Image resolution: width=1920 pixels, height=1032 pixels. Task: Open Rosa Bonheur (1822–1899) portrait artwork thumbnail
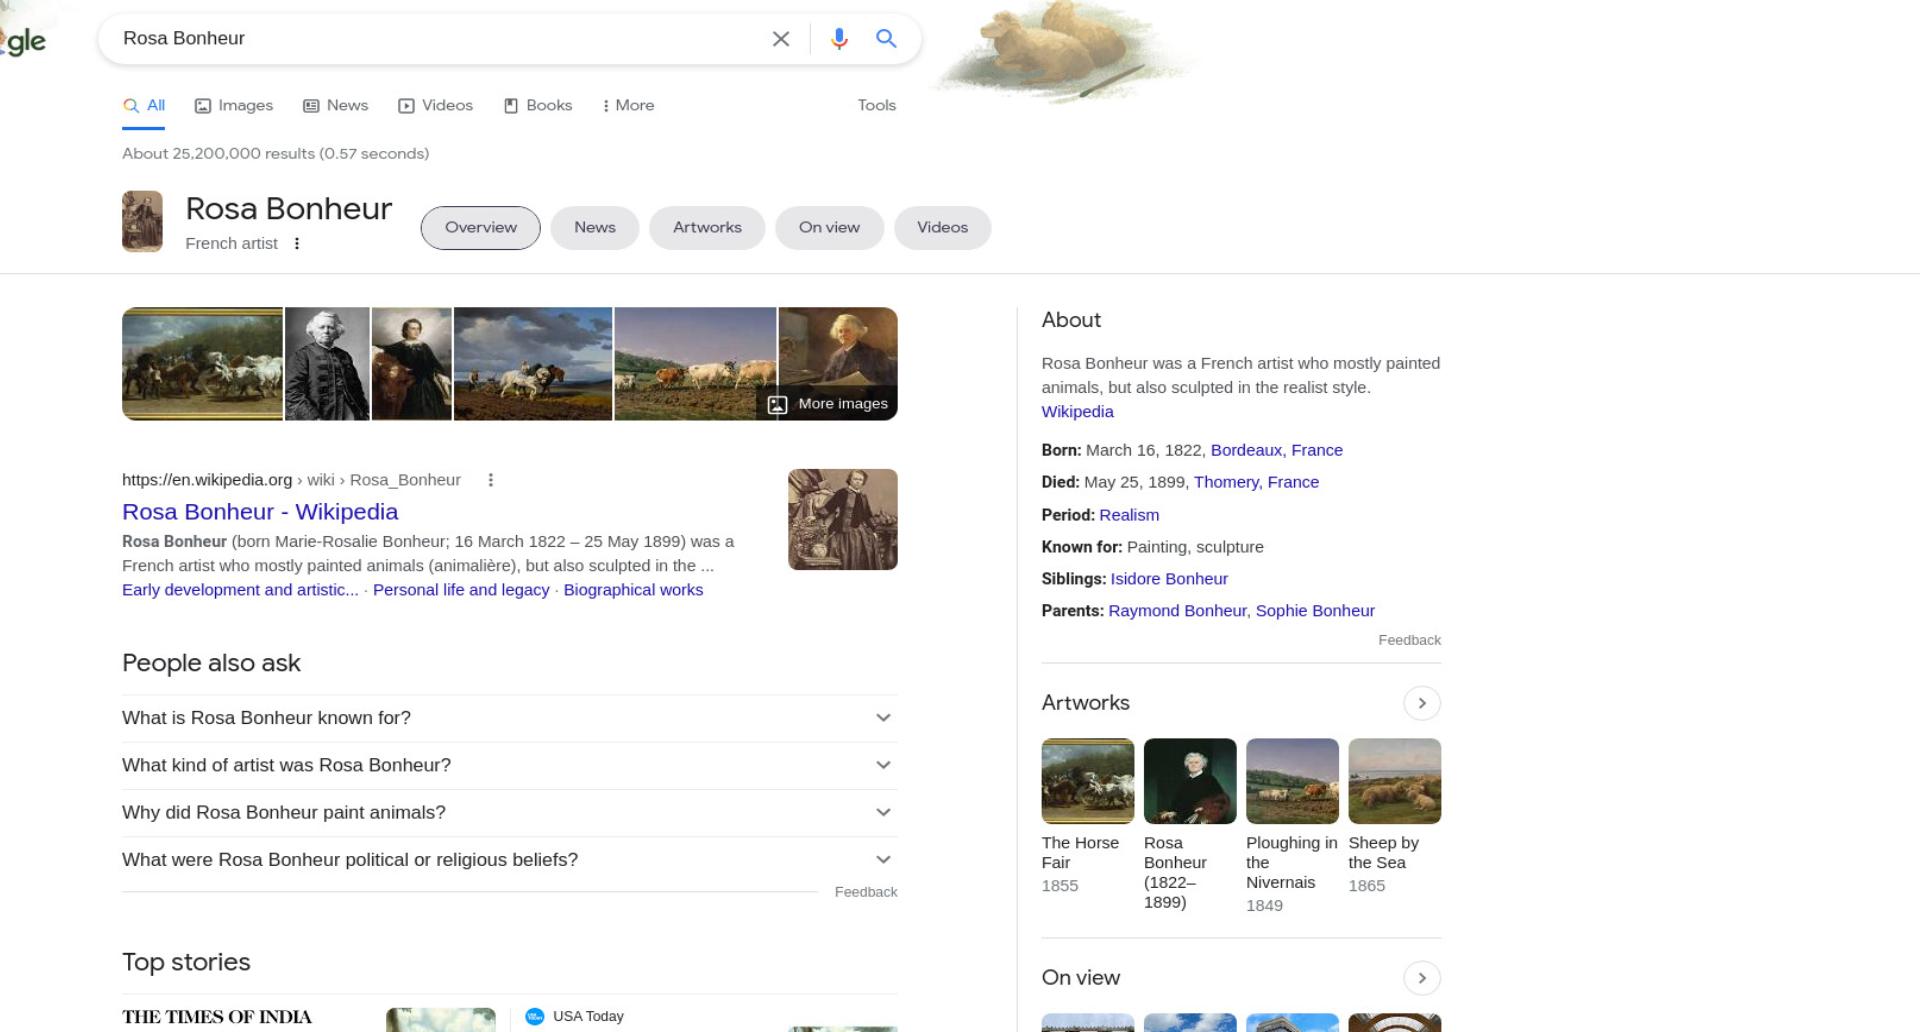coord(1190,781)
